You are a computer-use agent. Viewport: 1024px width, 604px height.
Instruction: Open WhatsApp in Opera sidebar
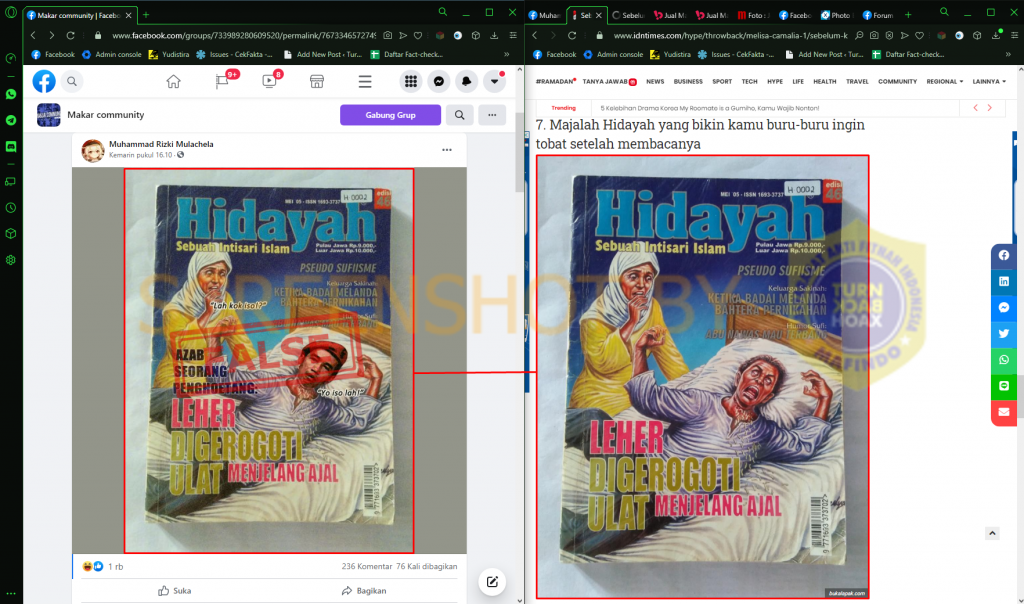coord(11,95)
